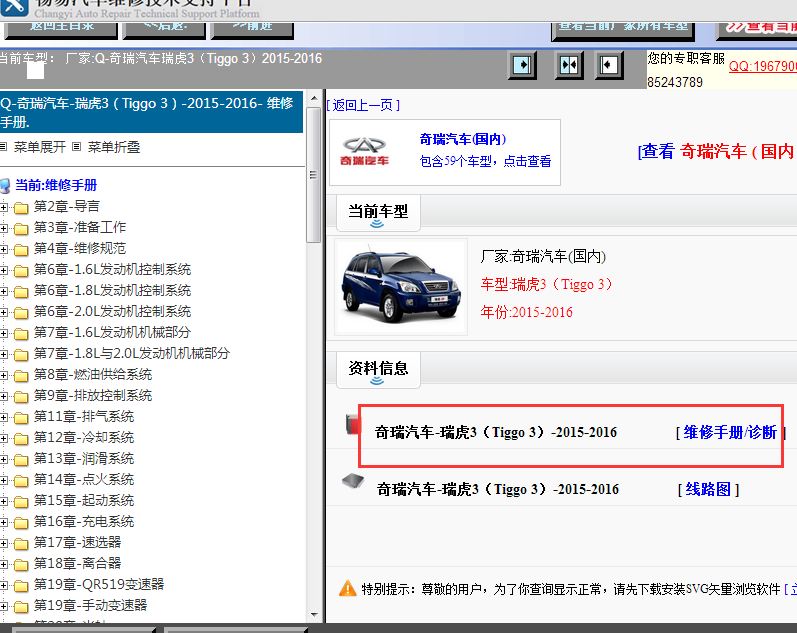
Task: Expand 第6章-1.6L发动机控制系统 node
Action: click(4, 270)
